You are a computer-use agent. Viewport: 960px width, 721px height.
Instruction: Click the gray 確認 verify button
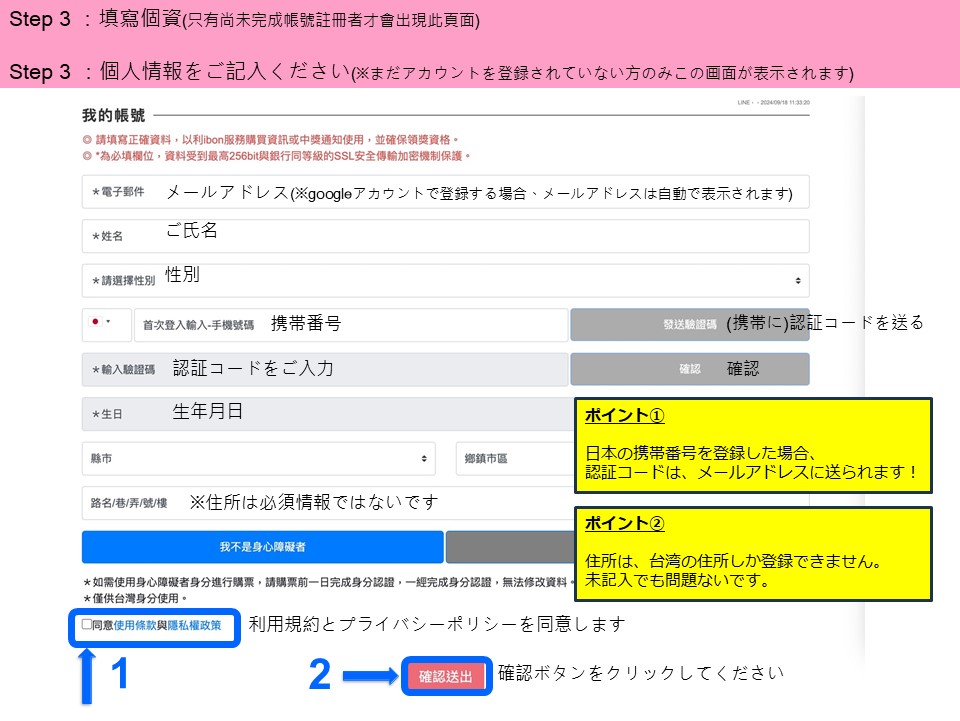689,369
